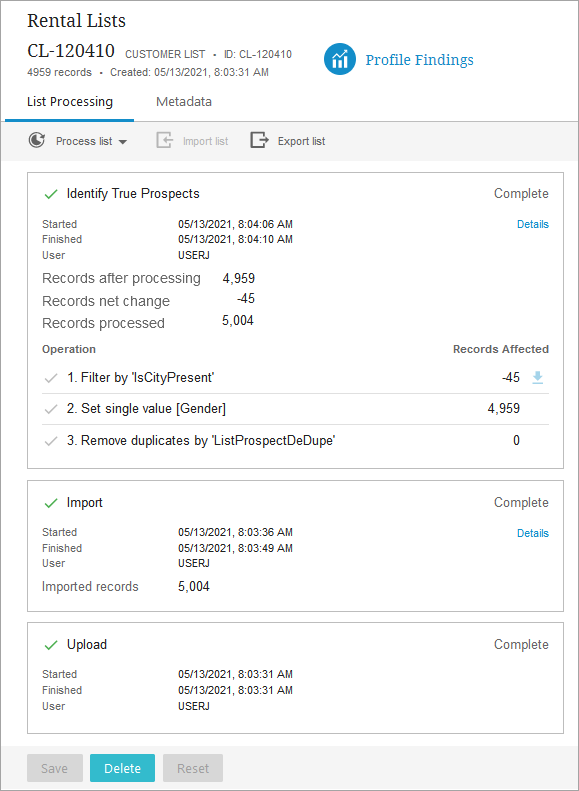
Task: Click the Save button
Action: pos(54,768)
